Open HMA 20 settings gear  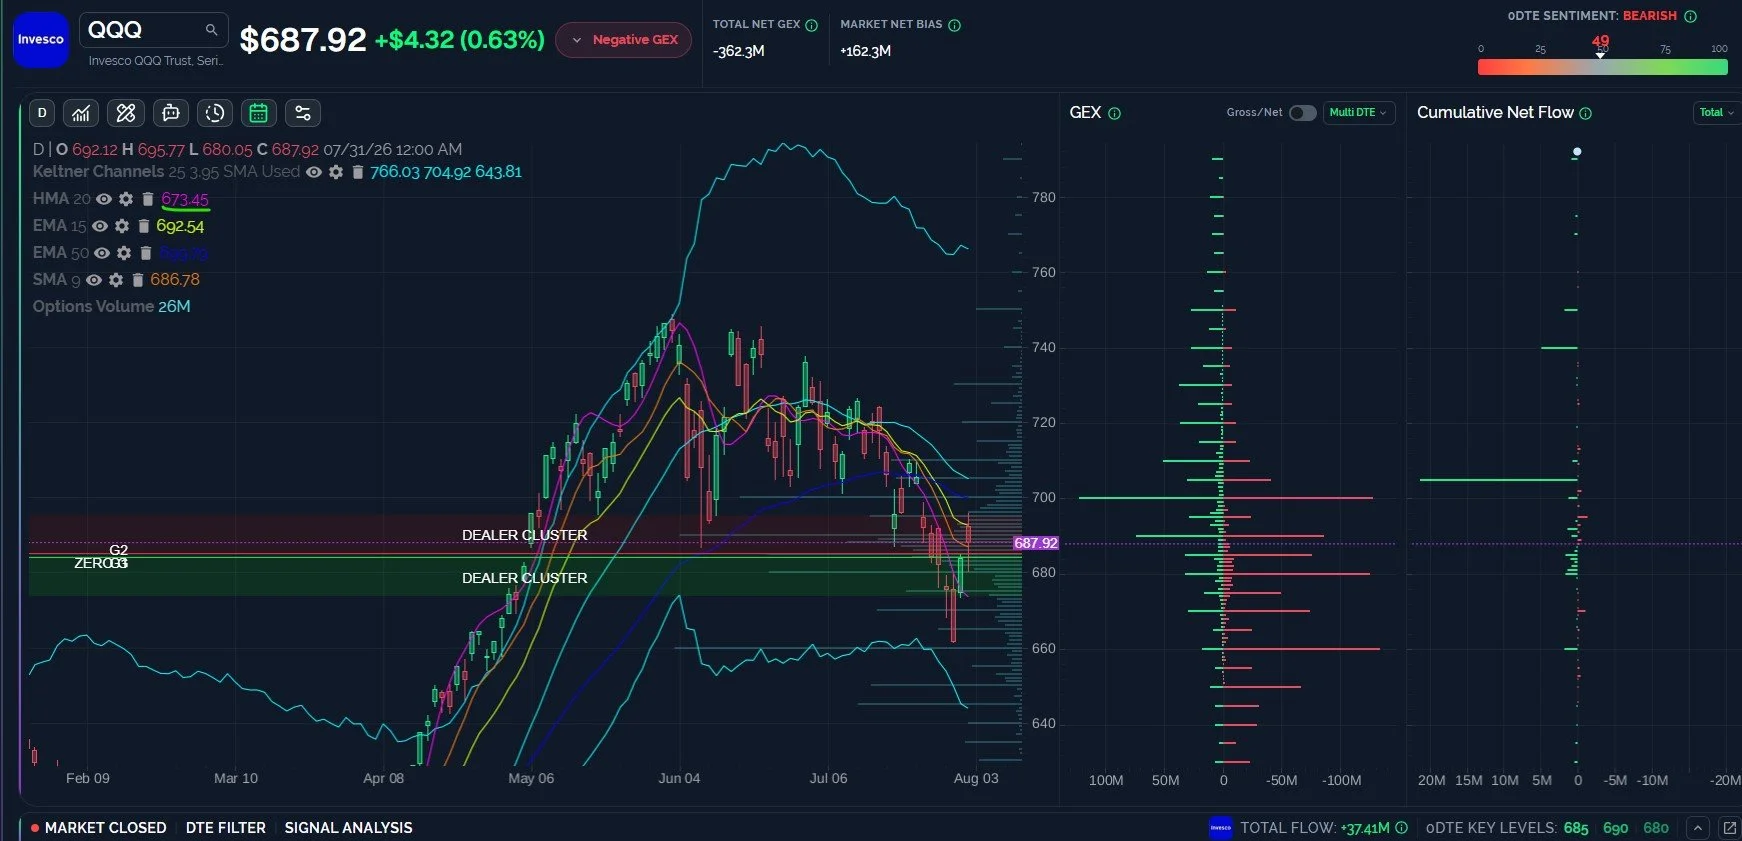pos(126,199)
